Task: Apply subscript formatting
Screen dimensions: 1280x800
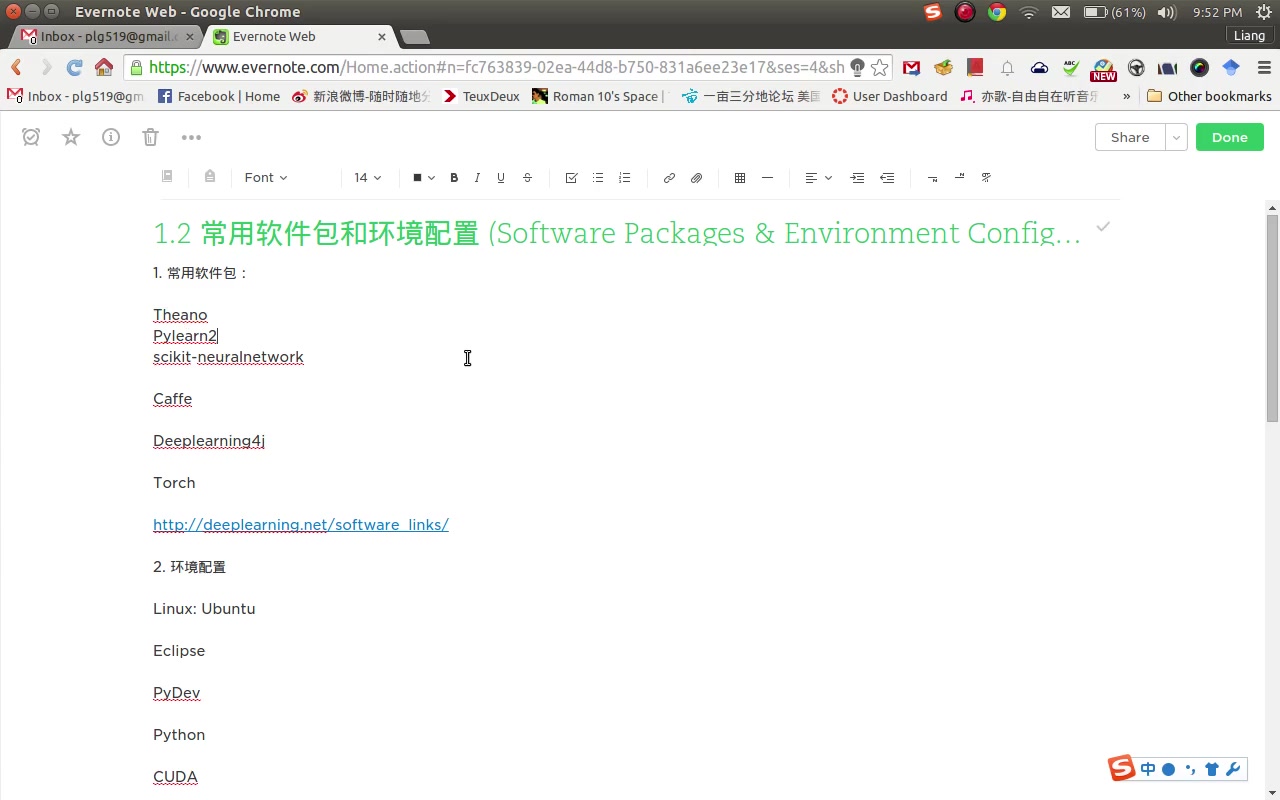Action: (932, 178)
